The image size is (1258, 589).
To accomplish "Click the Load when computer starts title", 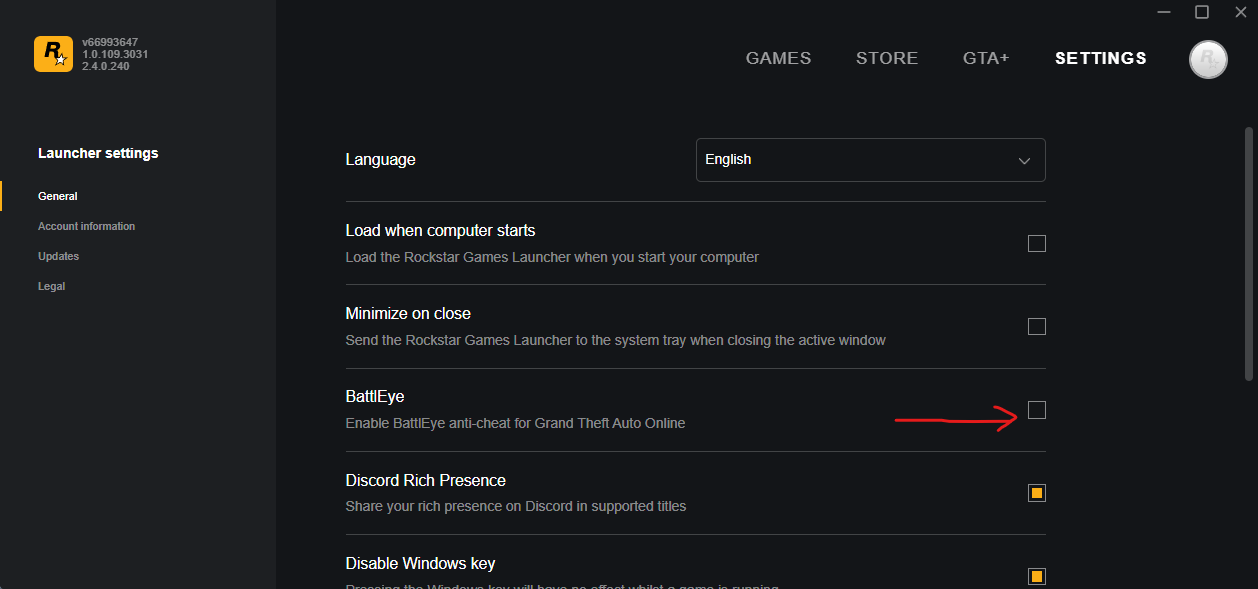I will point(440,230).
